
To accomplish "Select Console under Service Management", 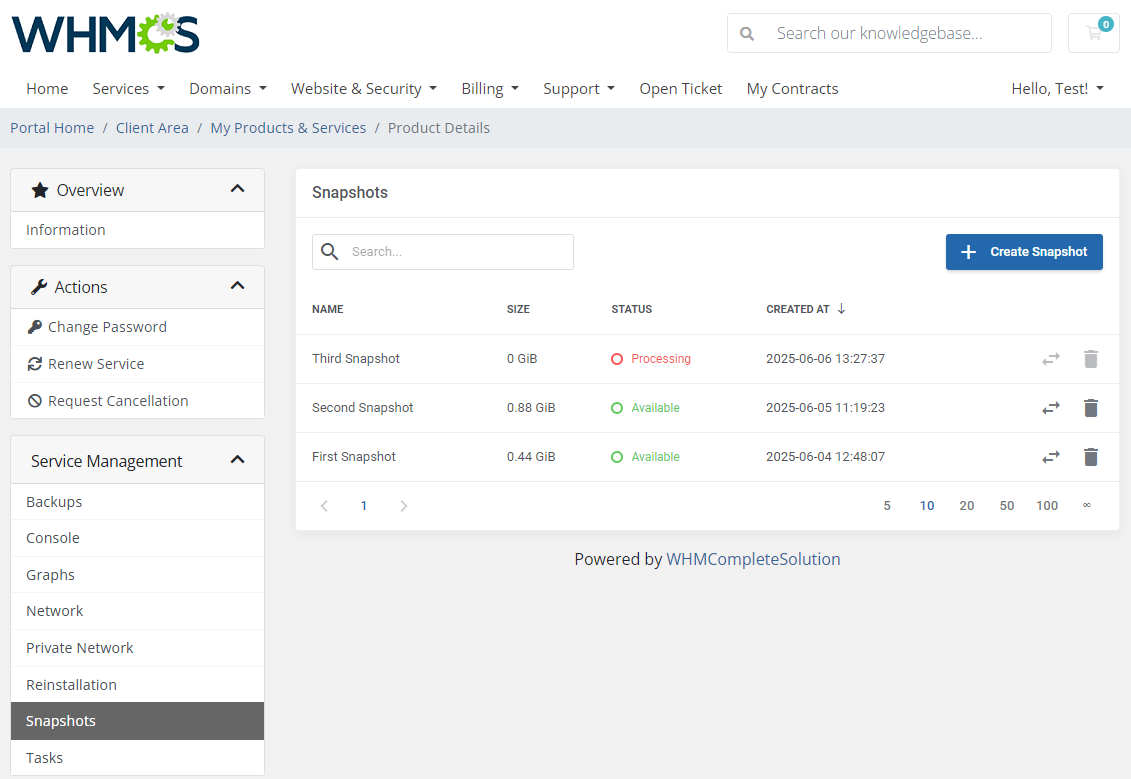I will [x=52, y=537].
